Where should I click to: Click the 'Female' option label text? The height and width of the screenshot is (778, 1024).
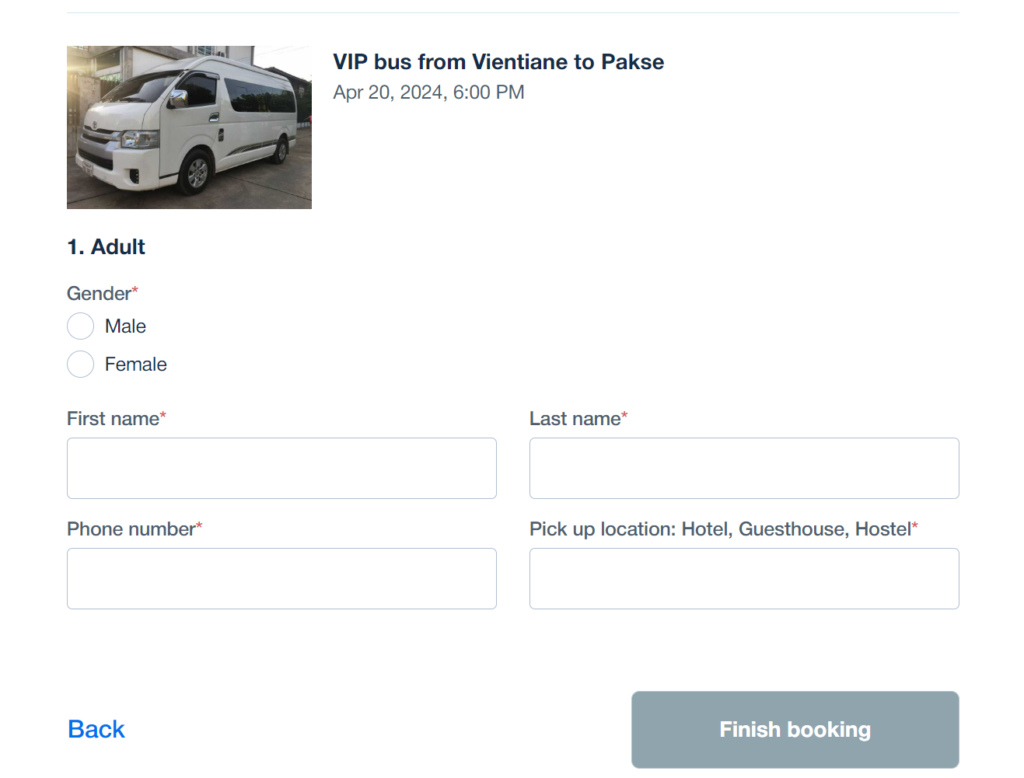click(x=136, y=364)
